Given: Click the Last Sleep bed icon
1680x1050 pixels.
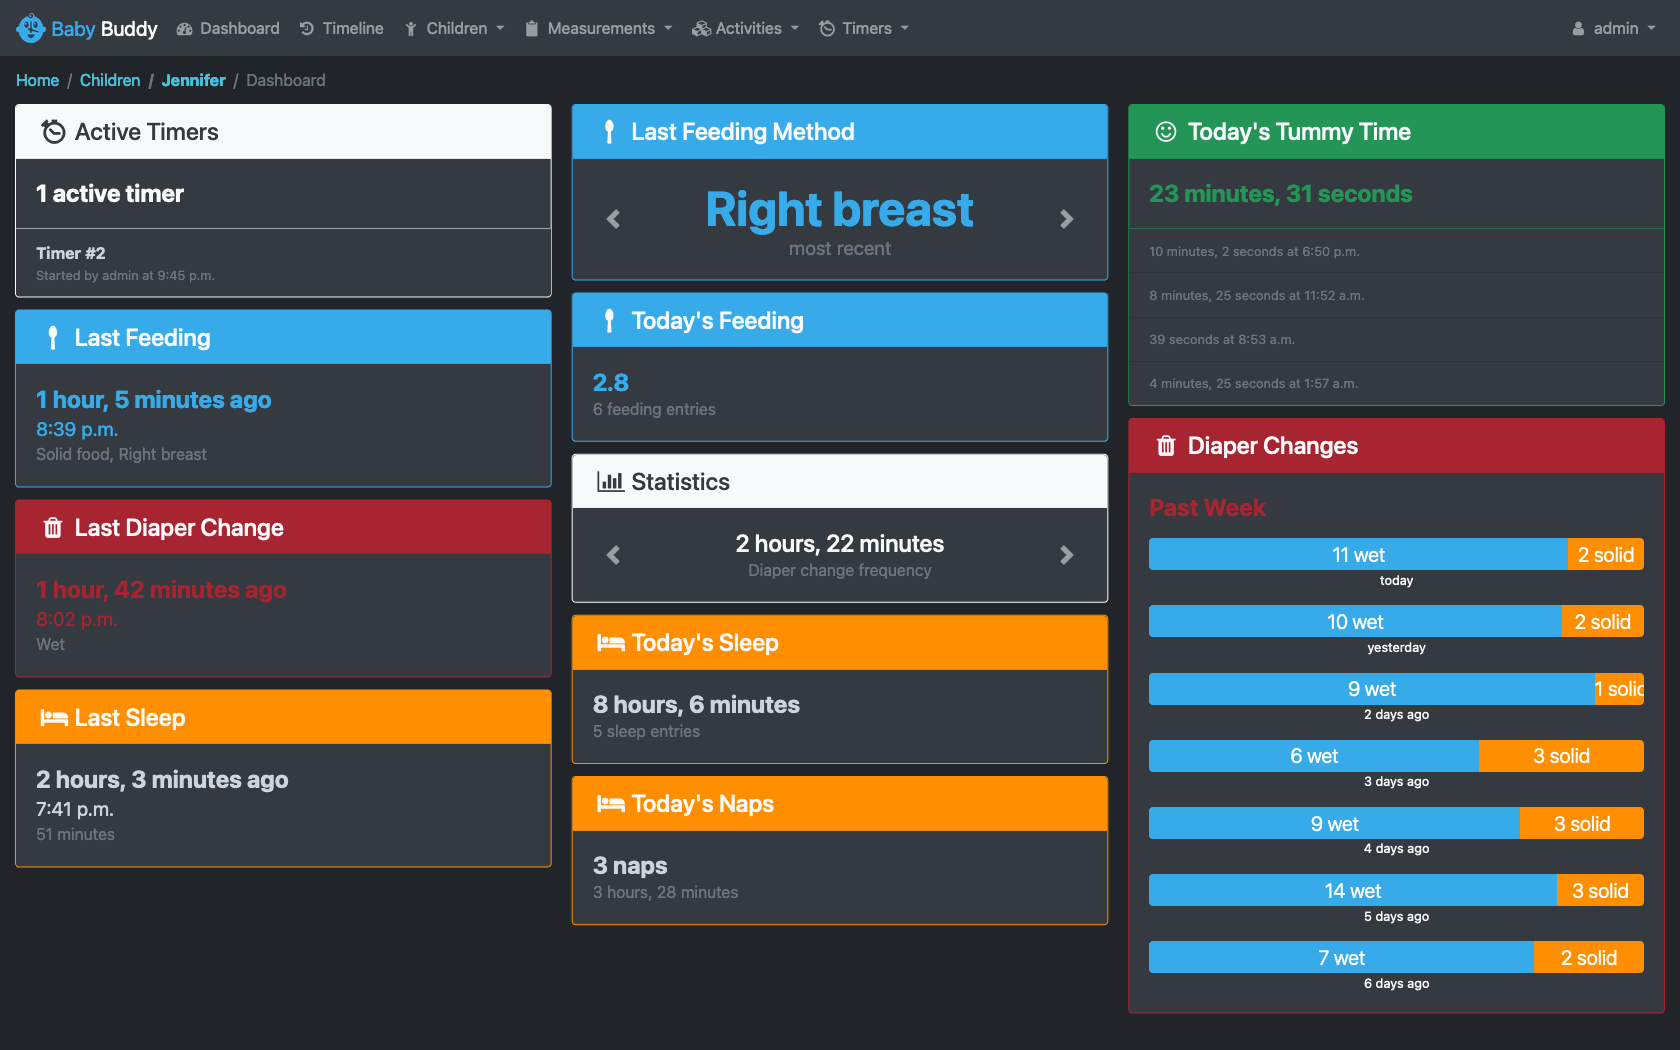Looking at the screenshot, I should coord(53,718).
